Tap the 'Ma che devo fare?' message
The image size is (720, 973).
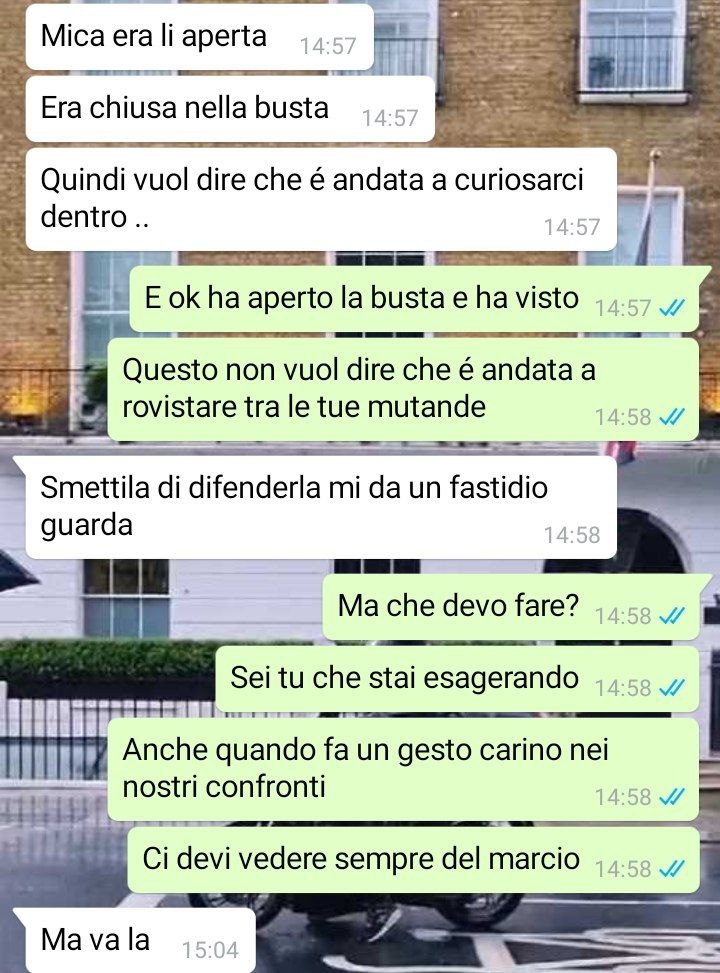(x=511, y=606)
